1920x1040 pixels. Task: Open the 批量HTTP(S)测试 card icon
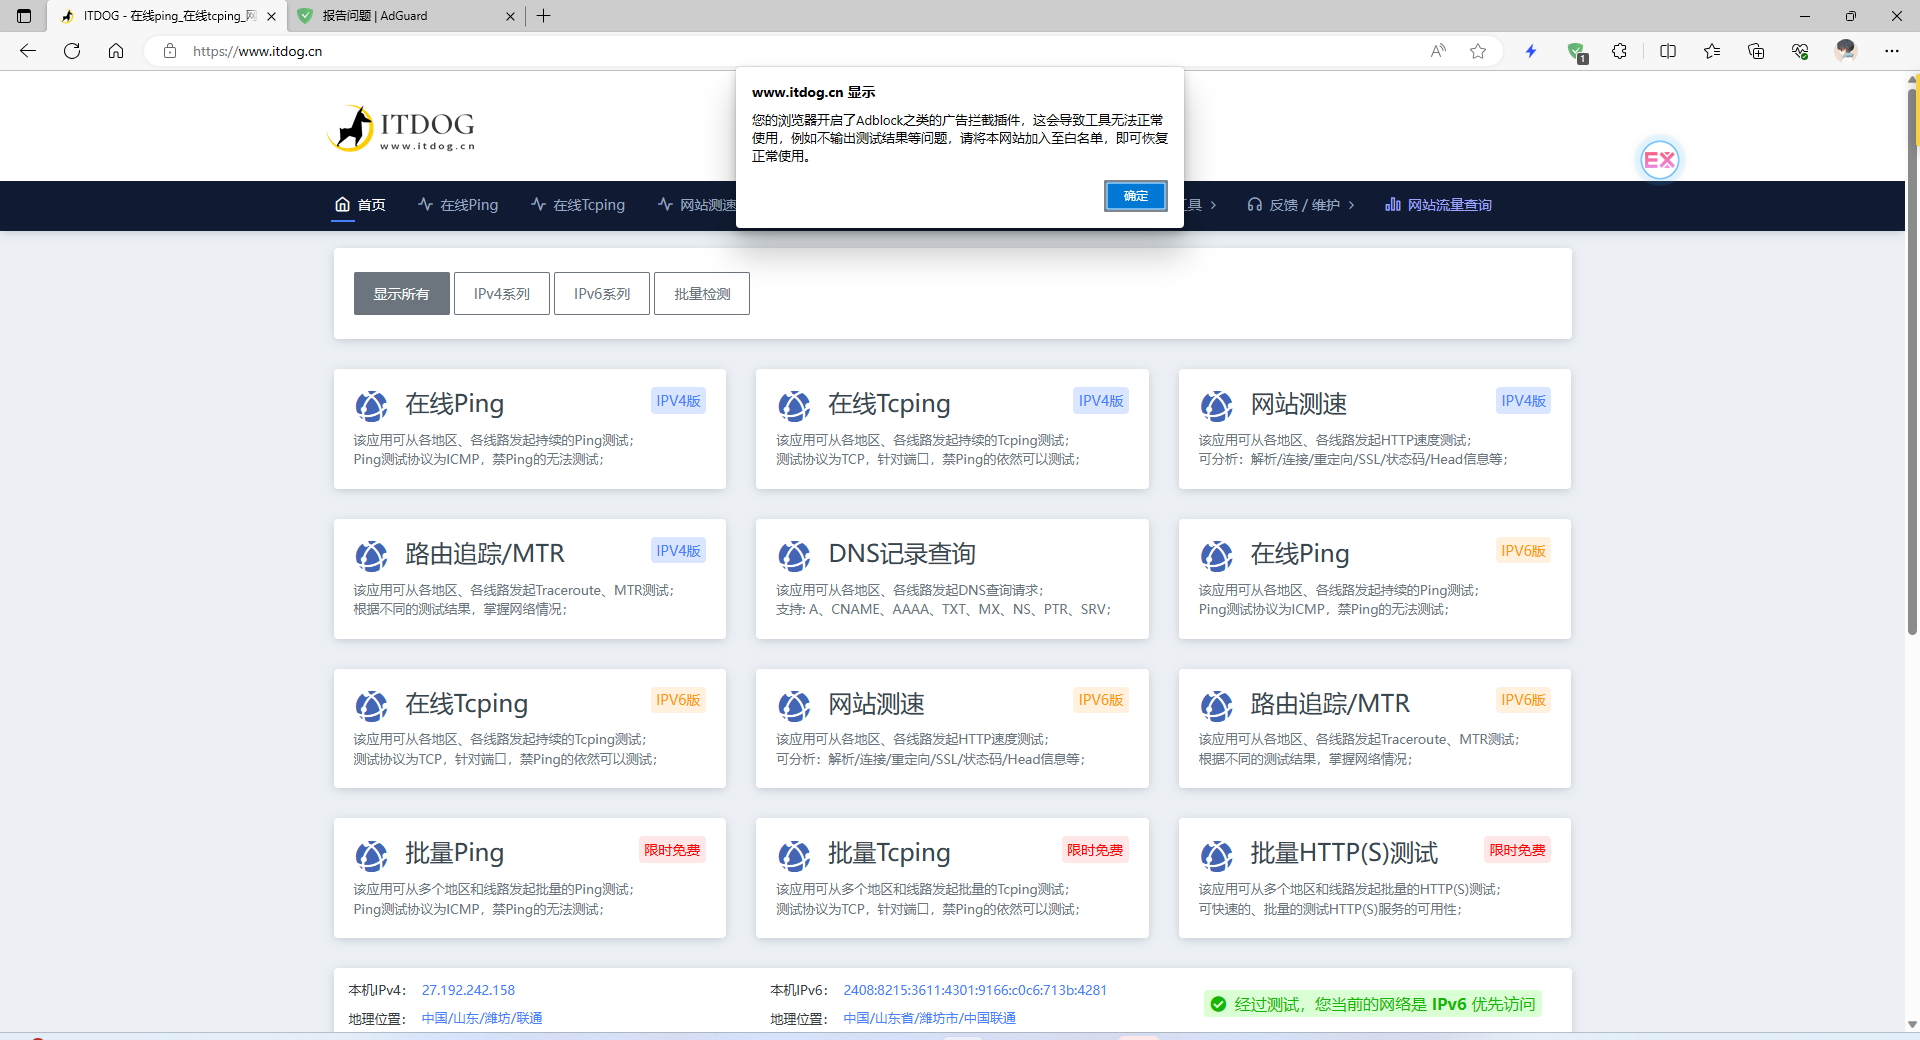[x=1216, y=855]
